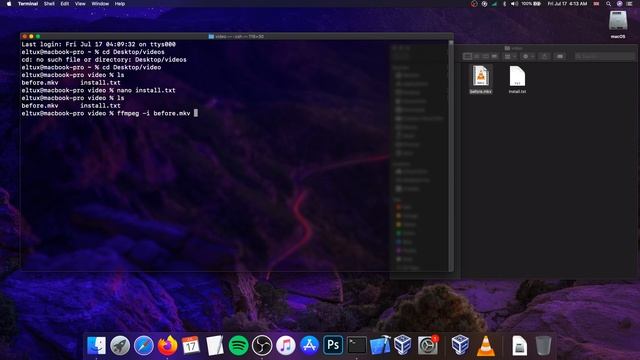Open App Store from the Dock

coord(309,345)
